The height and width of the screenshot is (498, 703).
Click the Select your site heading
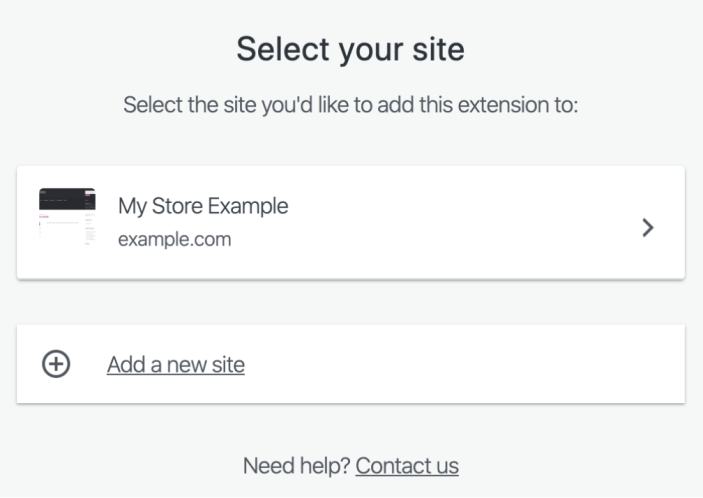click(350, 49)
